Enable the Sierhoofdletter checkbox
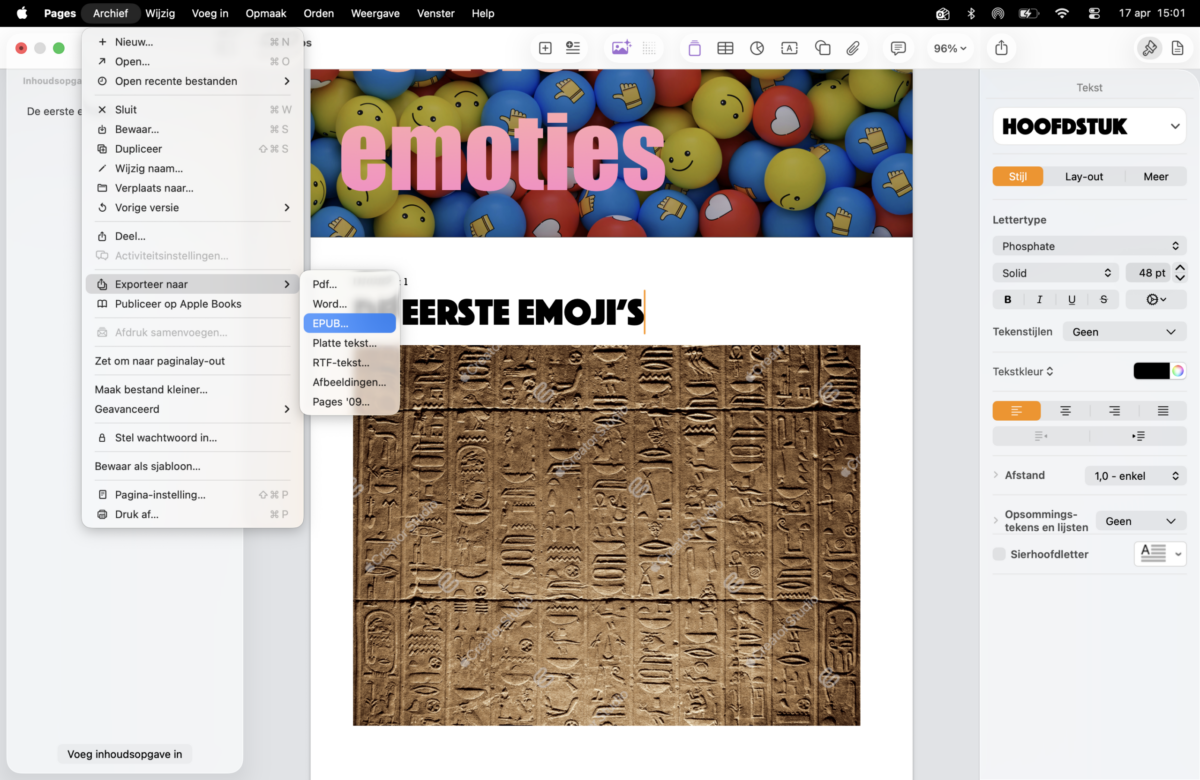The image size is (1200, 780). tap(999, 554)
